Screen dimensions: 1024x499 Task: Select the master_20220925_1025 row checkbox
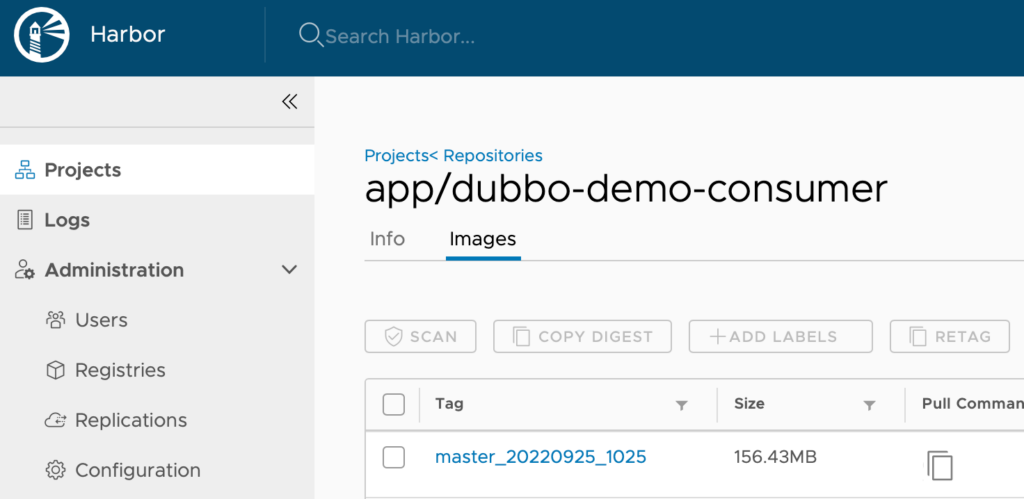394,457
